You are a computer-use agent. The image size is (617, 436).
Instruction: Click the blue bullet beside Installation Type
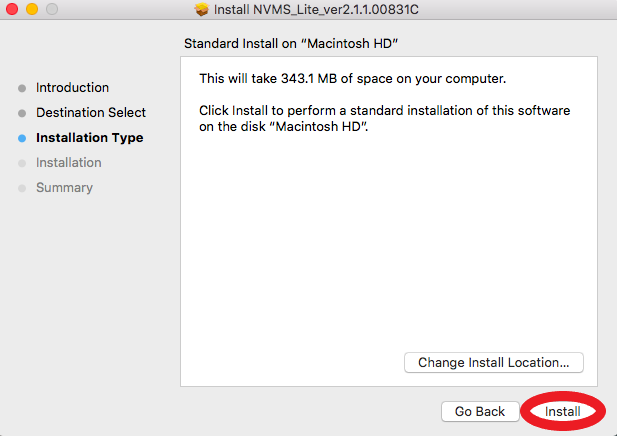(22, 138)
